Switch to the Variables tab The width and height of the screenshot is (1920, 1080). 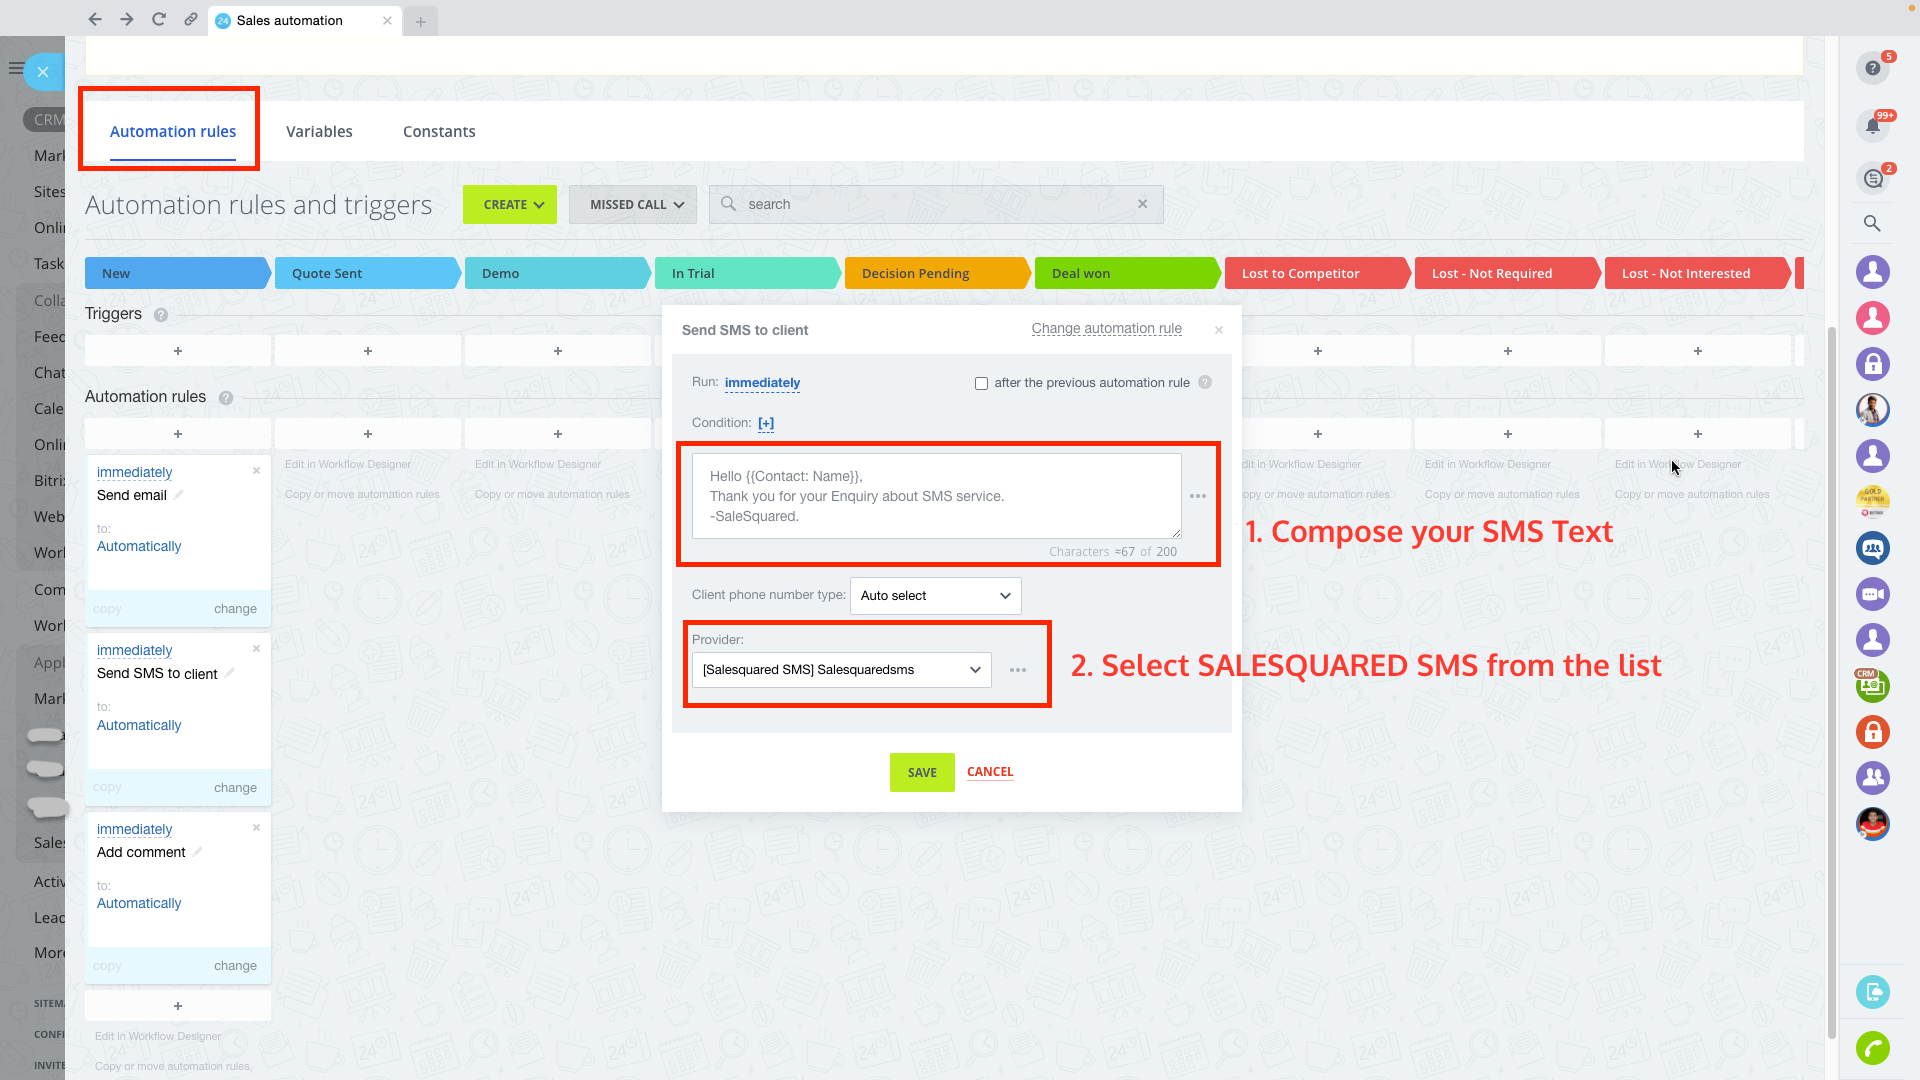319,132
